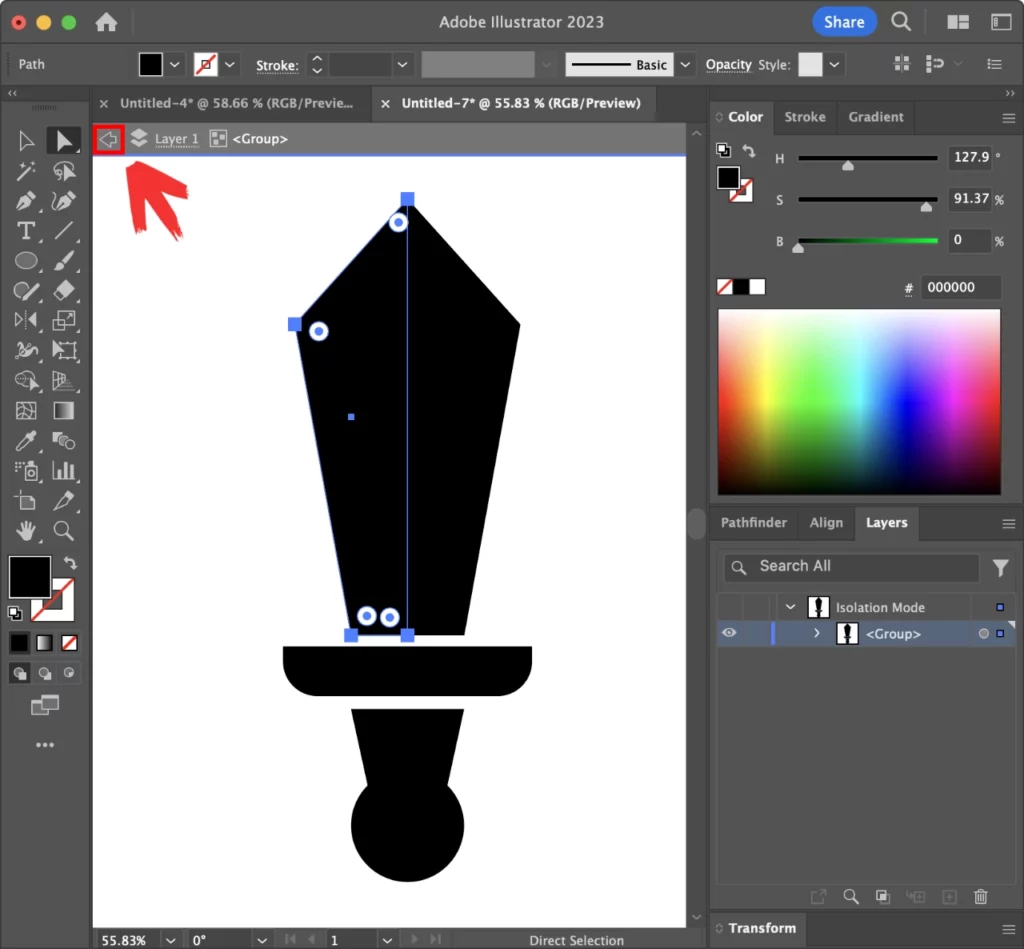Image resolution: width=1024 pixels, height=949 pixels.
Task: Click the Opacity link in control bar
Action: (x=728, y=65)
